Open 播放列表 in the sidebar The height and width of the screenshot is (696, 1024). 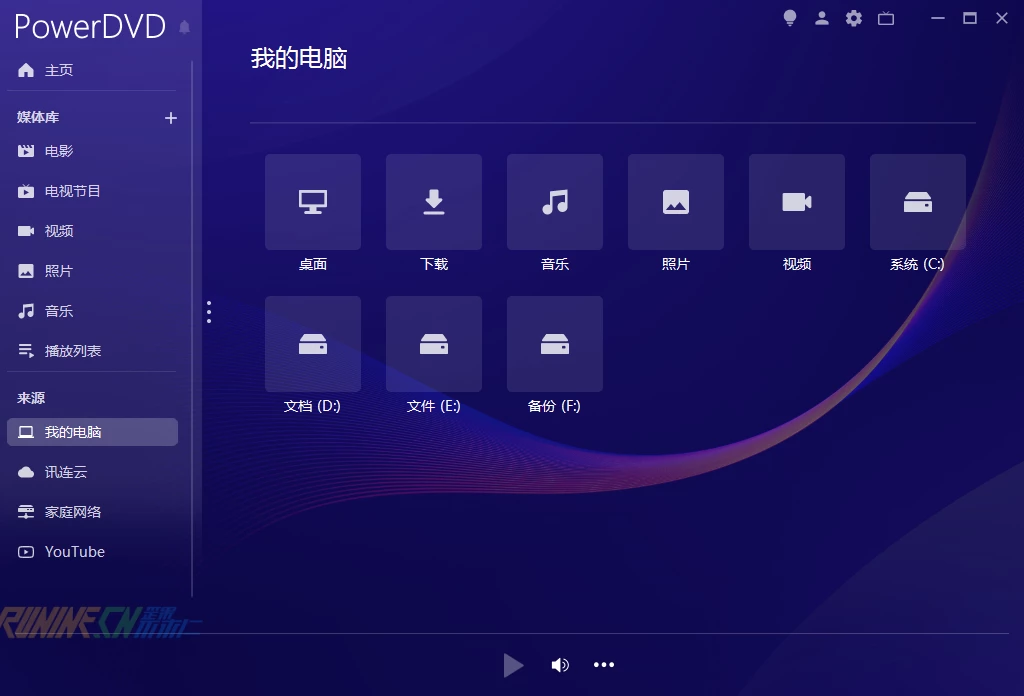(x=72, y=351)
